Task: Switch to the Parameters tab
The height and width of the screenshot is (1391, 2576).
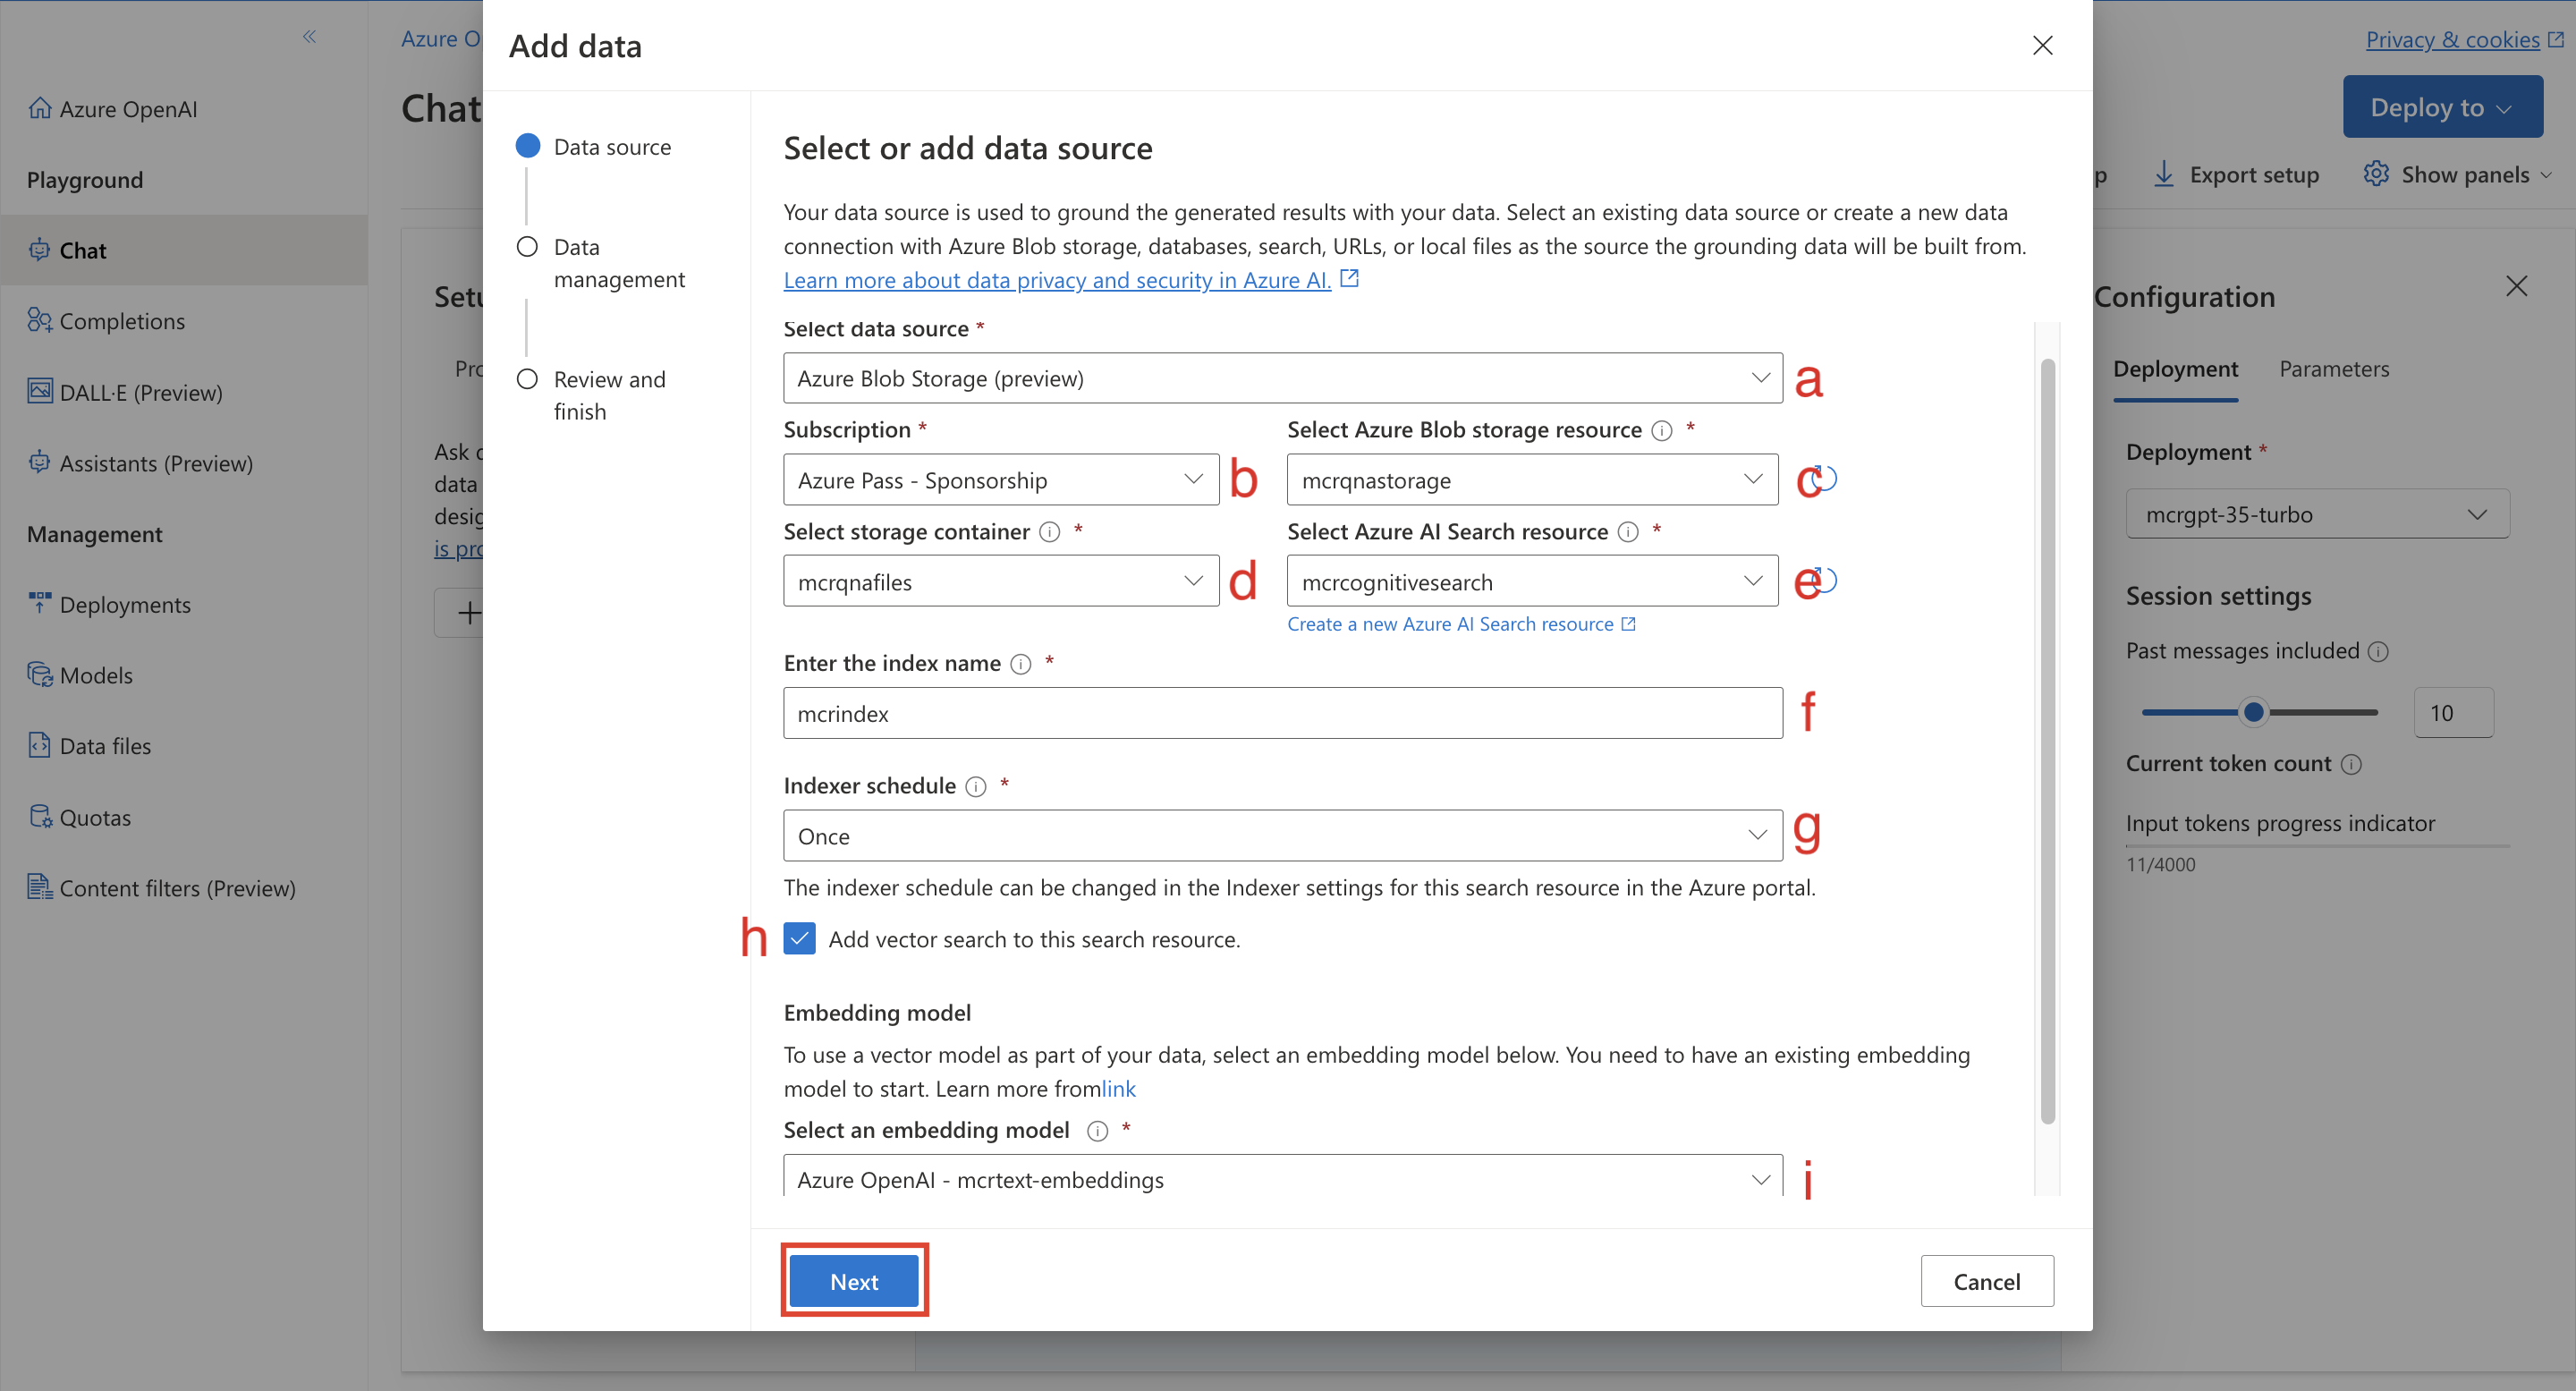Action: pyautogui.click(x=2334, y=369)
